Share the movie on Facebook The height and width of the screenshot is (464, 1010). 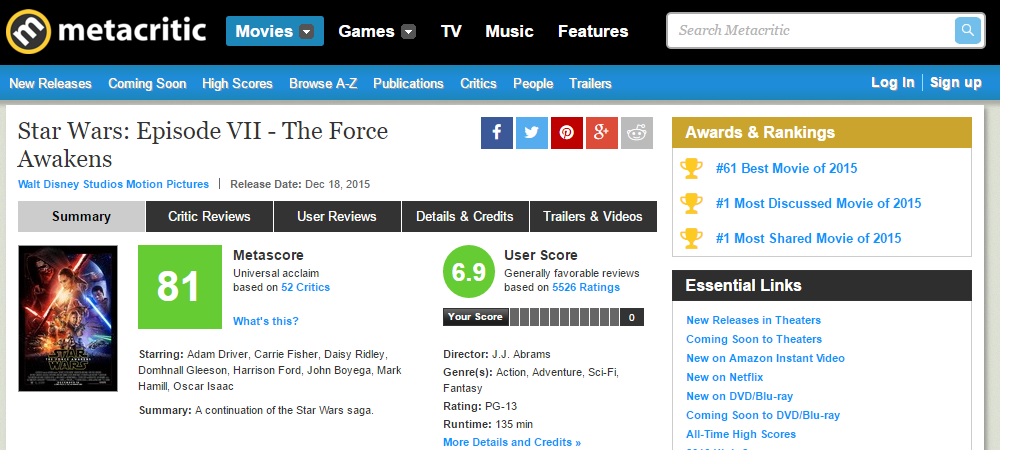tap(497, 133)
